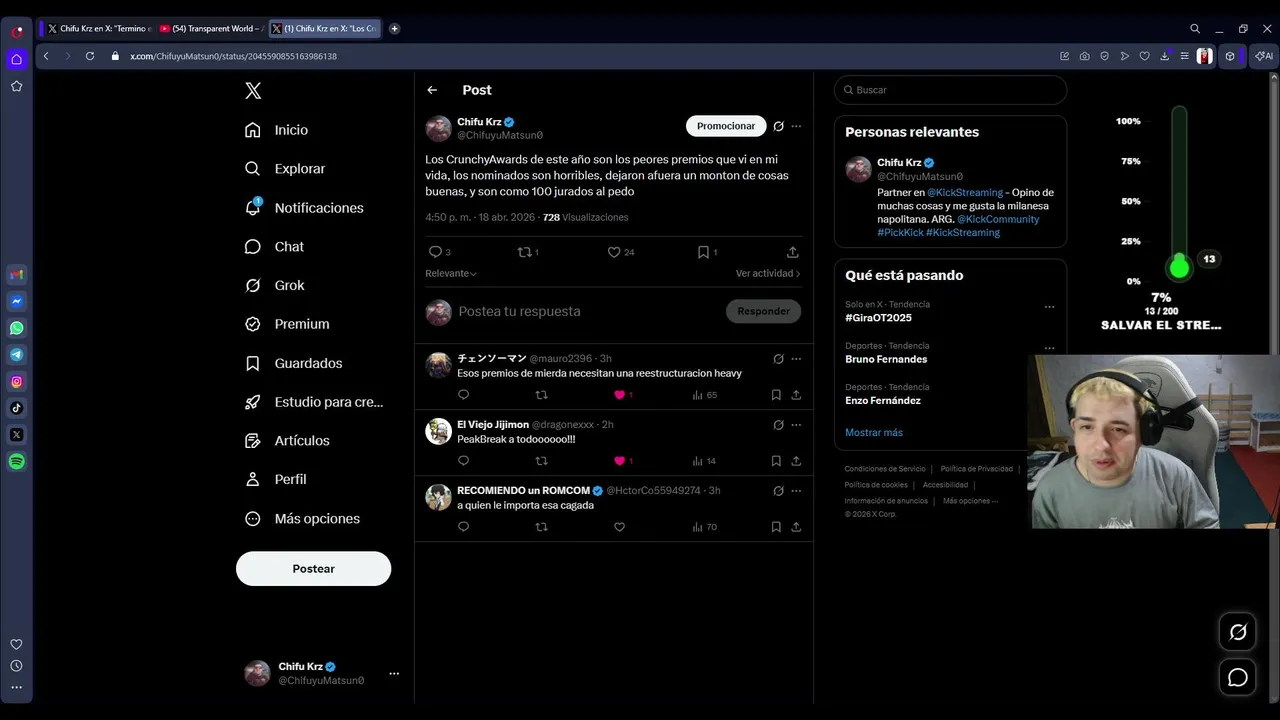This screenshot has width=1280, height=720.
Task: Open Explorar in the sidebar
Action: [x=285, y=169]
